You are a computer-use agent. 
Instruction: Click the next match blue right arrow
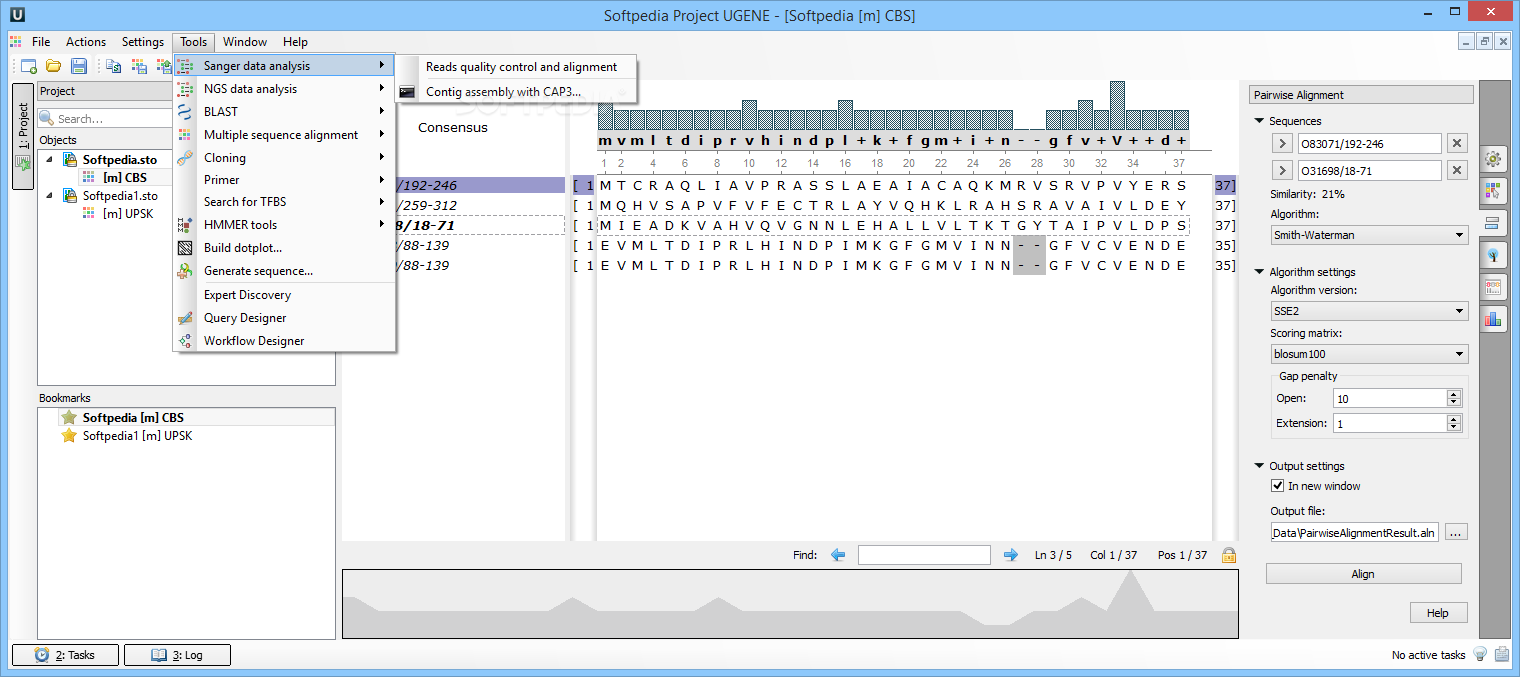coord(1011,555)
